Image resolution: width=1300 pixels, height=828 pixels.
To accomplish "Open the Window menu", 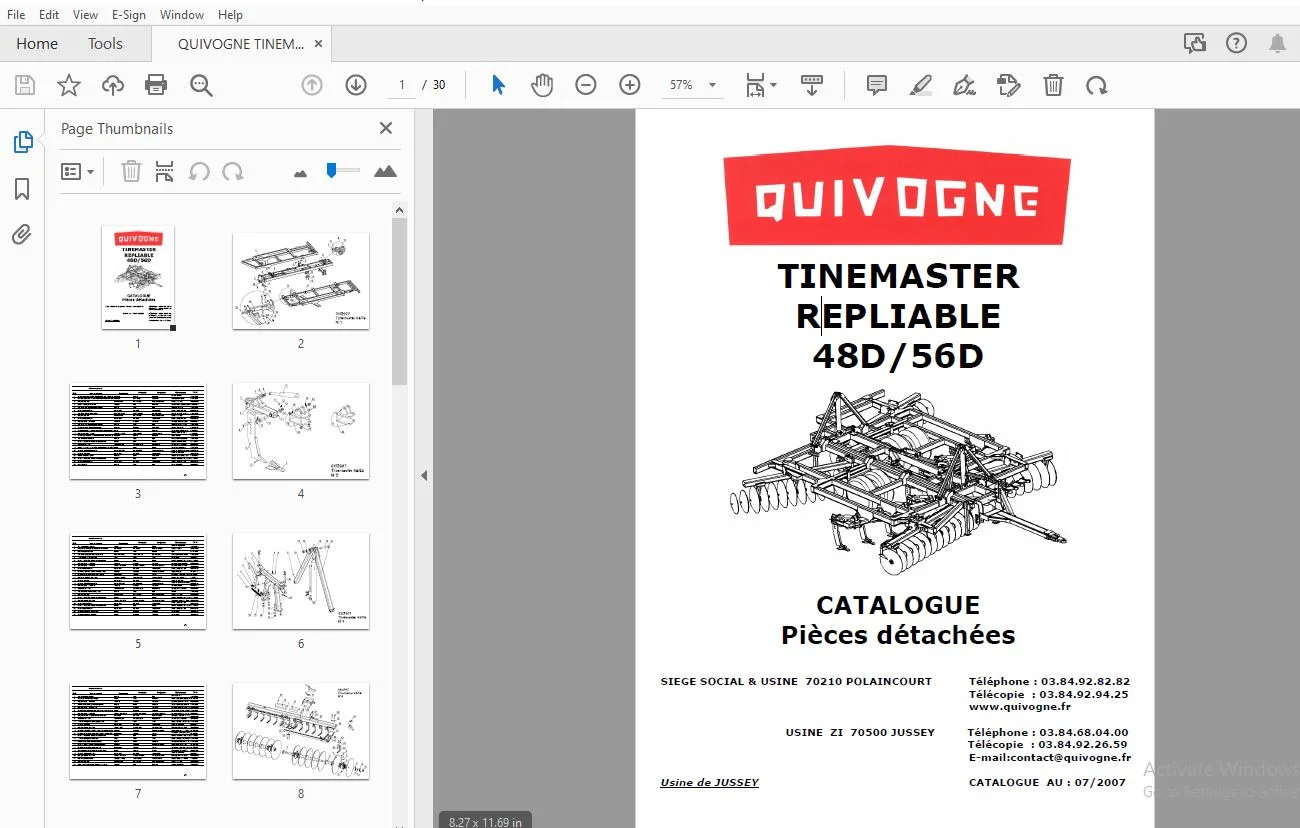I will pyautogui.click(x=182, y=15).
